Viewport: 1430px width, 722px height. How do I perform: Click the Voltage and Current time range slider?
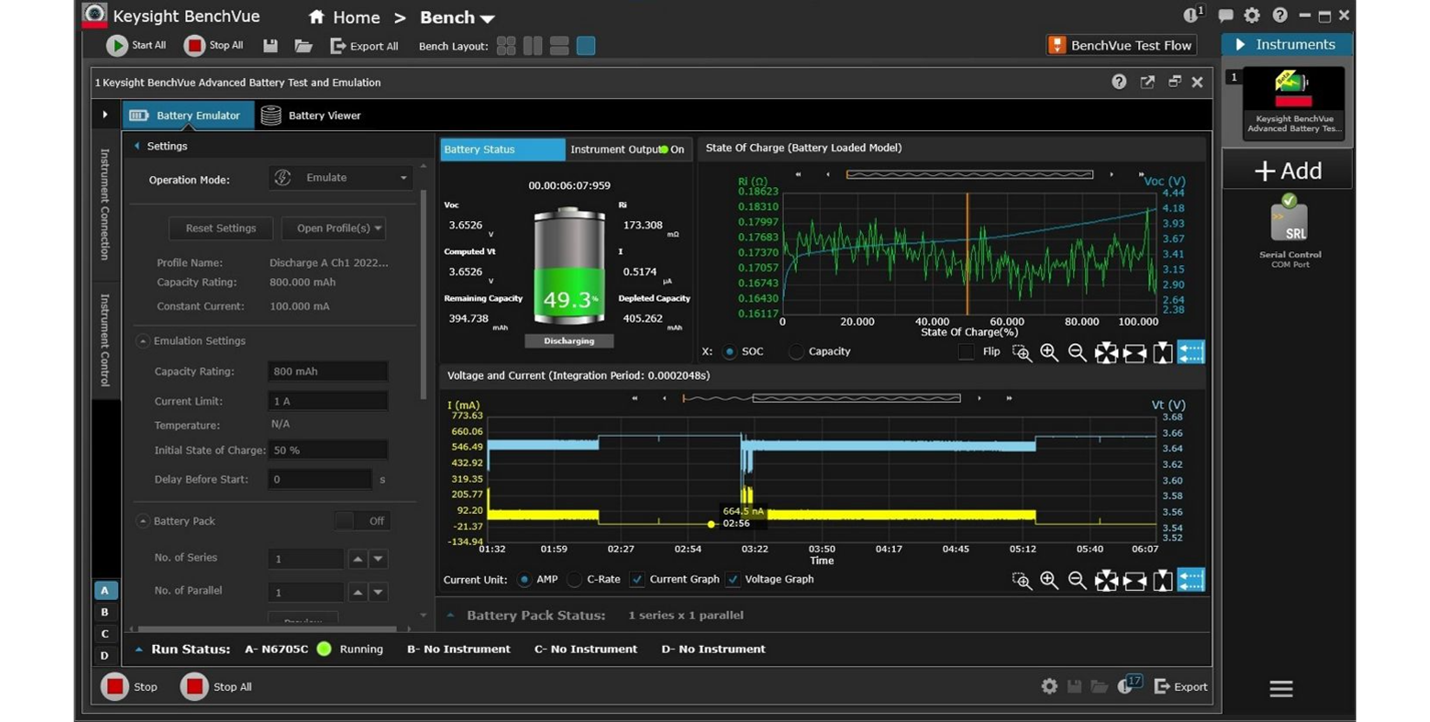855,398
